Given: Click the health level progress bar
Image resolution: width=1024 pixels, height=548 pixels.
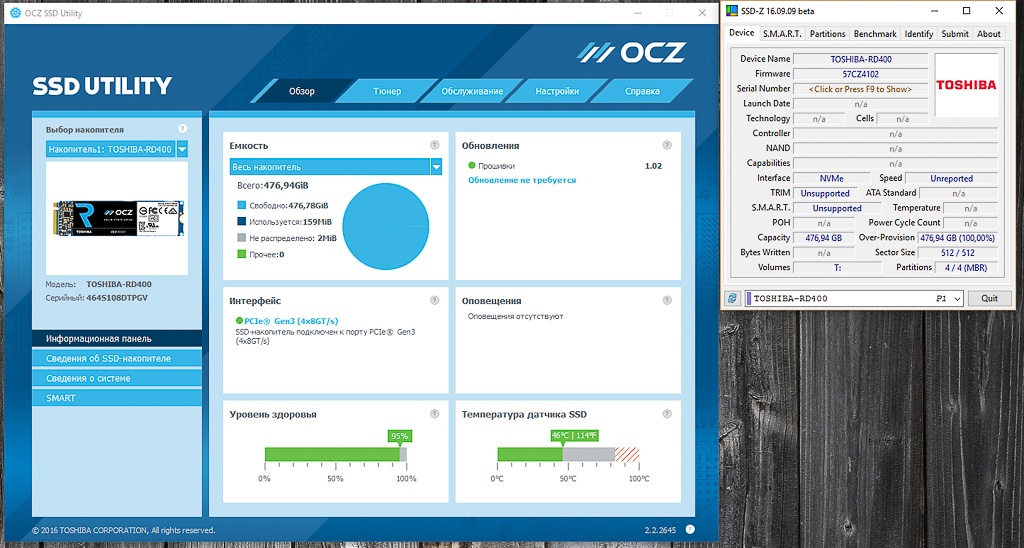Looking at the screenshot, I should [336, 454].
